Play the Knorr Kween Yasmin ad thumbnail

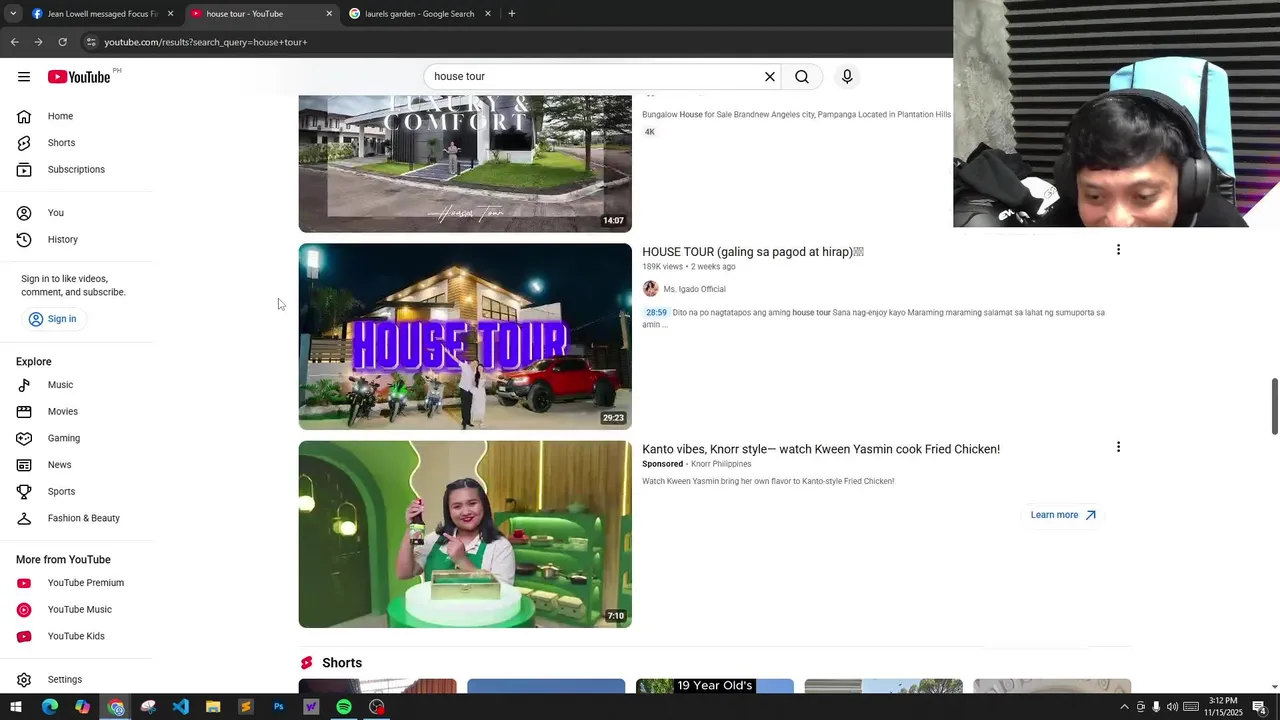(x=465, y=534)
